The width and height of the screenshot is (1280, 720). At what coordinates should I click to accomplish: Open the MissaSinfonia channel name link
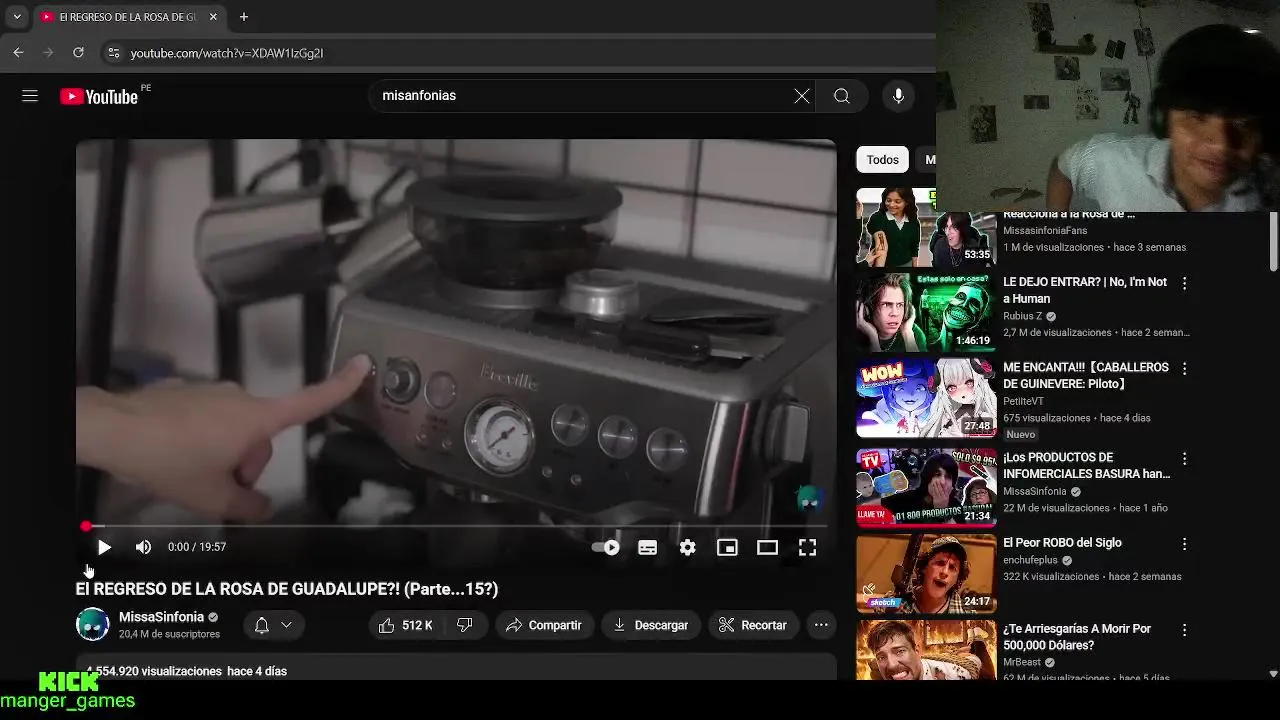pos(161,617)
